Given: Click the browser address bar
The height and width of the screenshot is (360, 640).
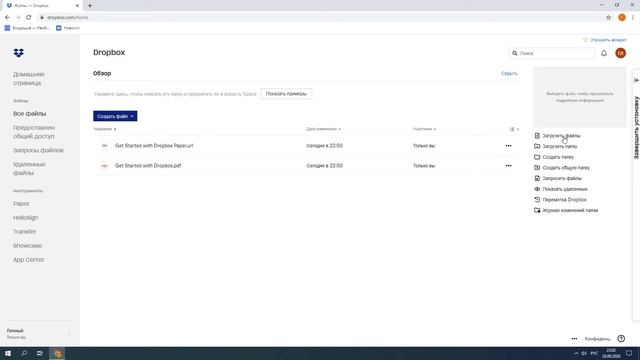Looking at the screenshot, I should tap(318, 17).
